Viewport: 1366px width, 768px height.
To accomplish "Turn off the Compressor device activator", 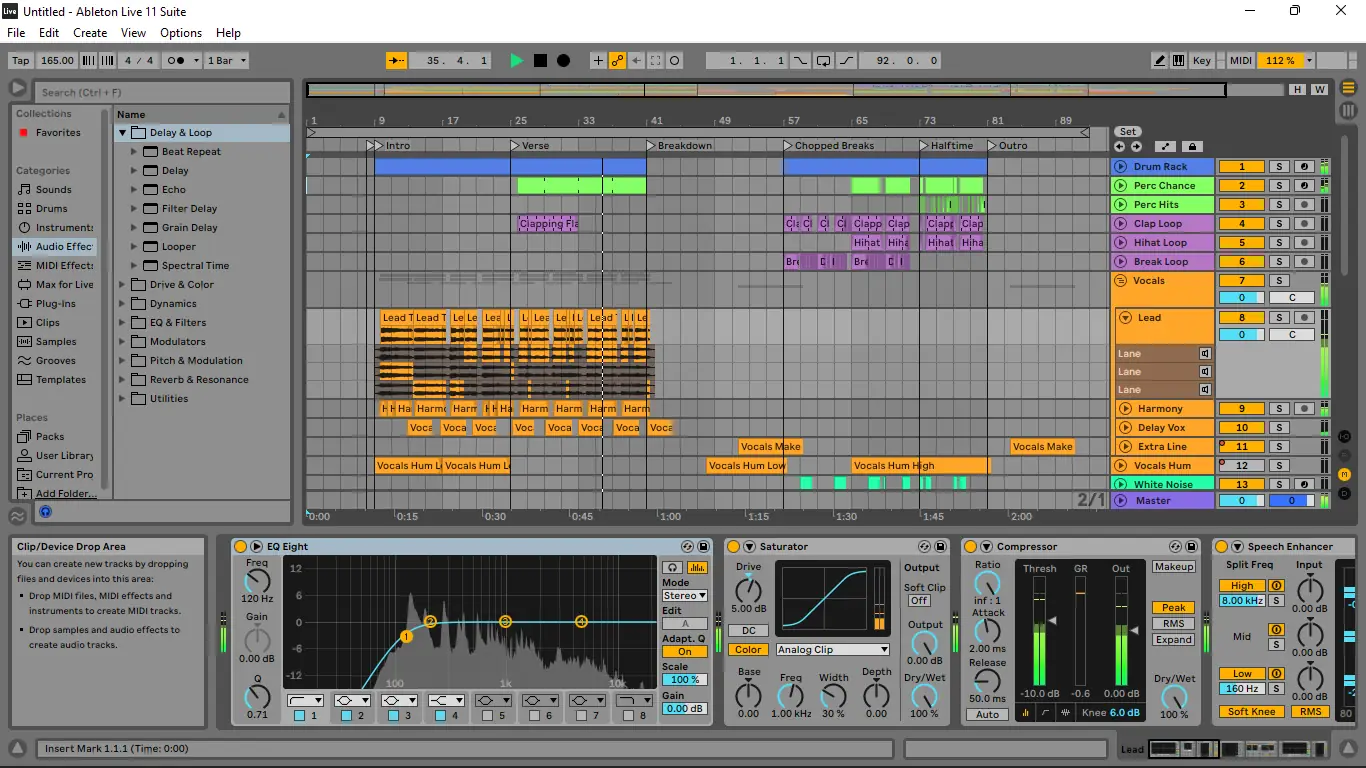I will (970, 547).
